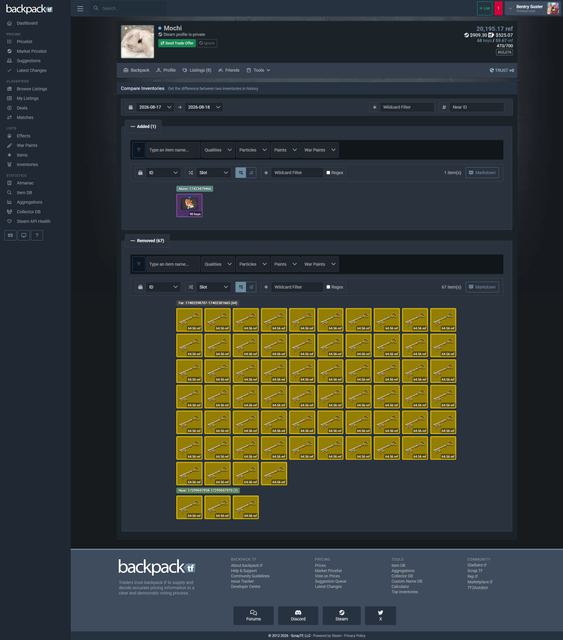Screen dimensions: 563x640
Task: Click the first small icon button under sidebar
Action: coord(10,235)
